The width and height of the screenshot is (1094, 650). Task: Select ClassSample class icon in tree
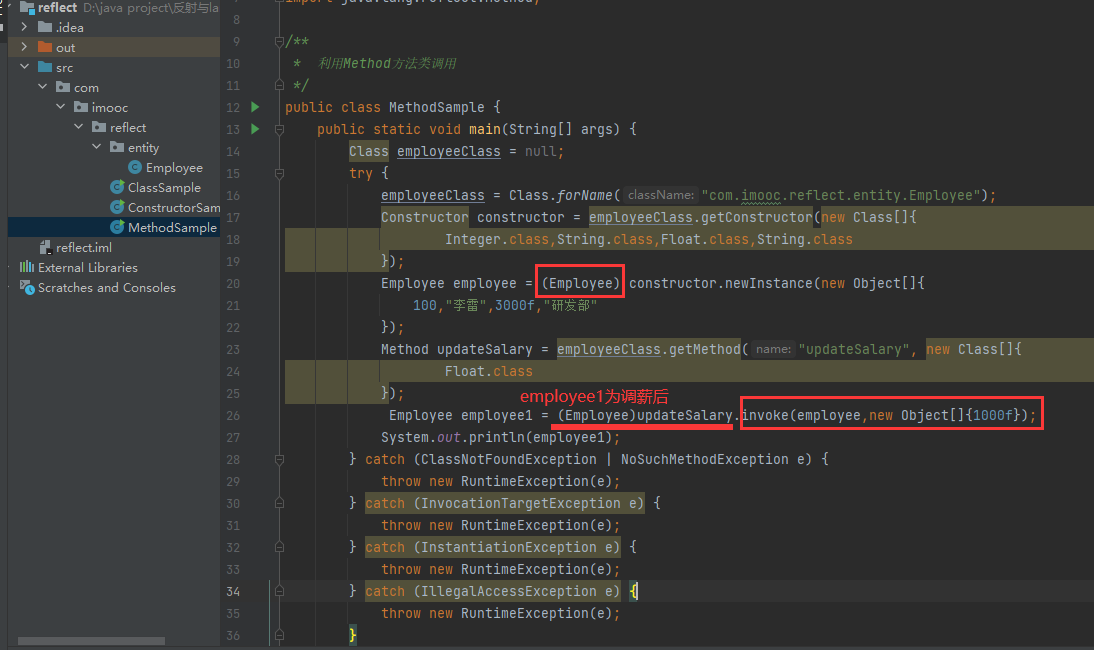coord(117,188)
